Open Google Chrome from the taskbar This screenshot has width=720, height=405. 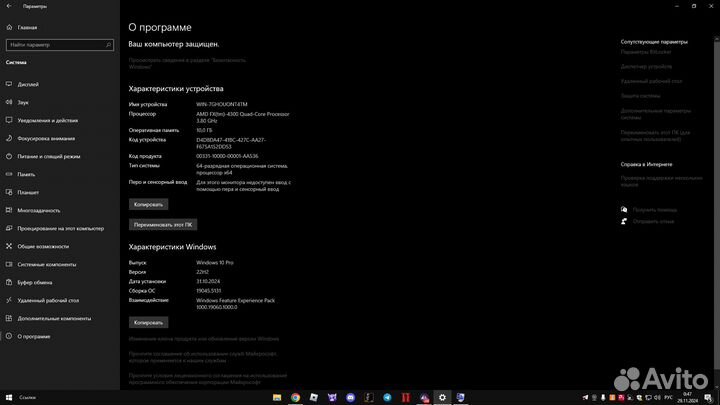296,397
